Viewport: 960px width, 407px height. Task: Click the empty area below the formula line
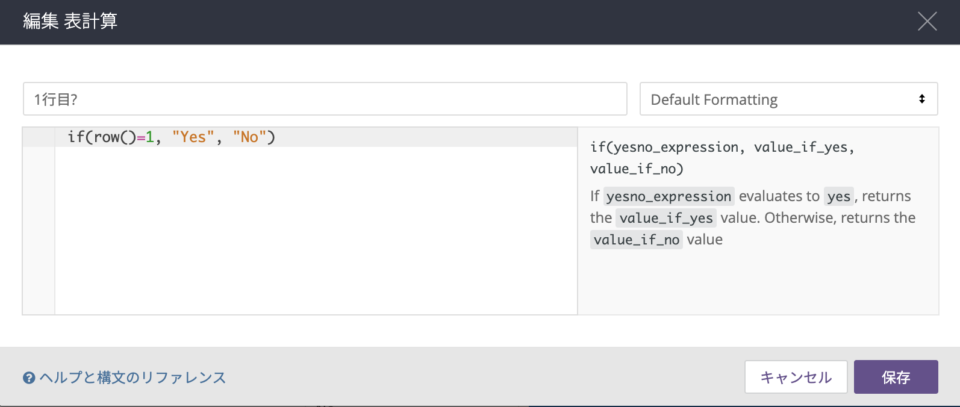click(x=316, y=231)
